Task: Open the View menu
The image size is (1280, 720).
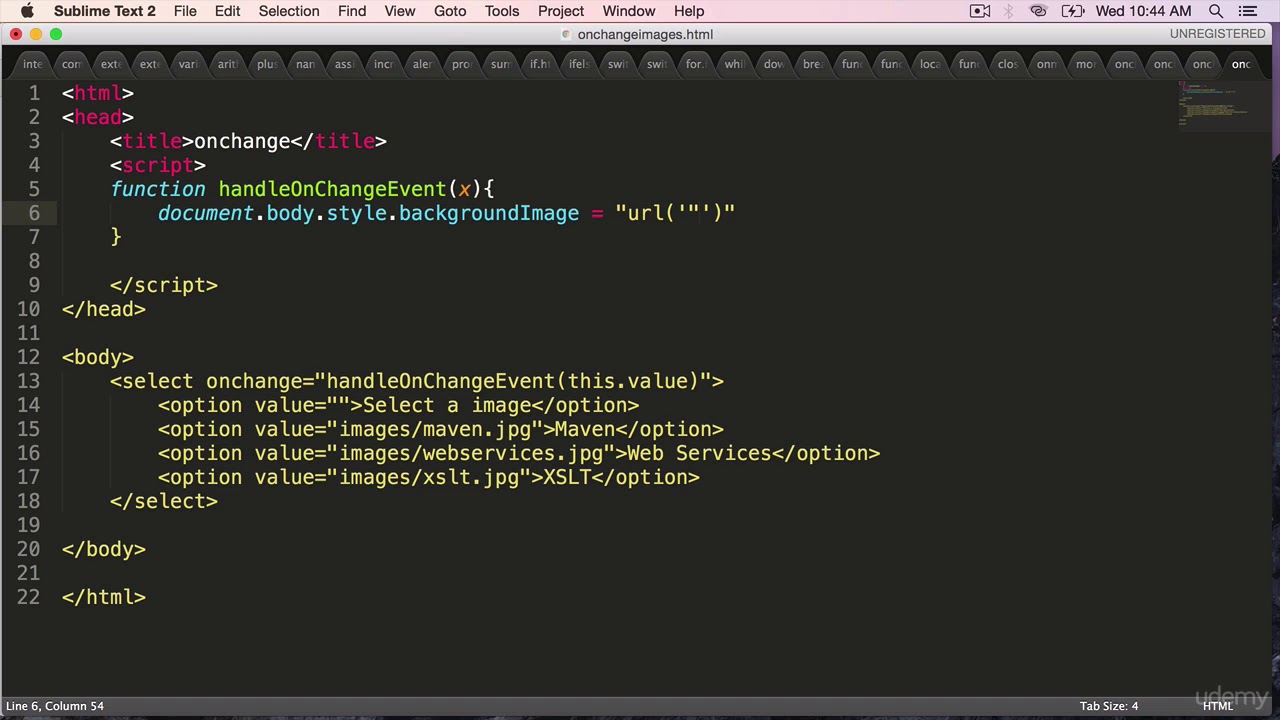Action: coord(400,11)
